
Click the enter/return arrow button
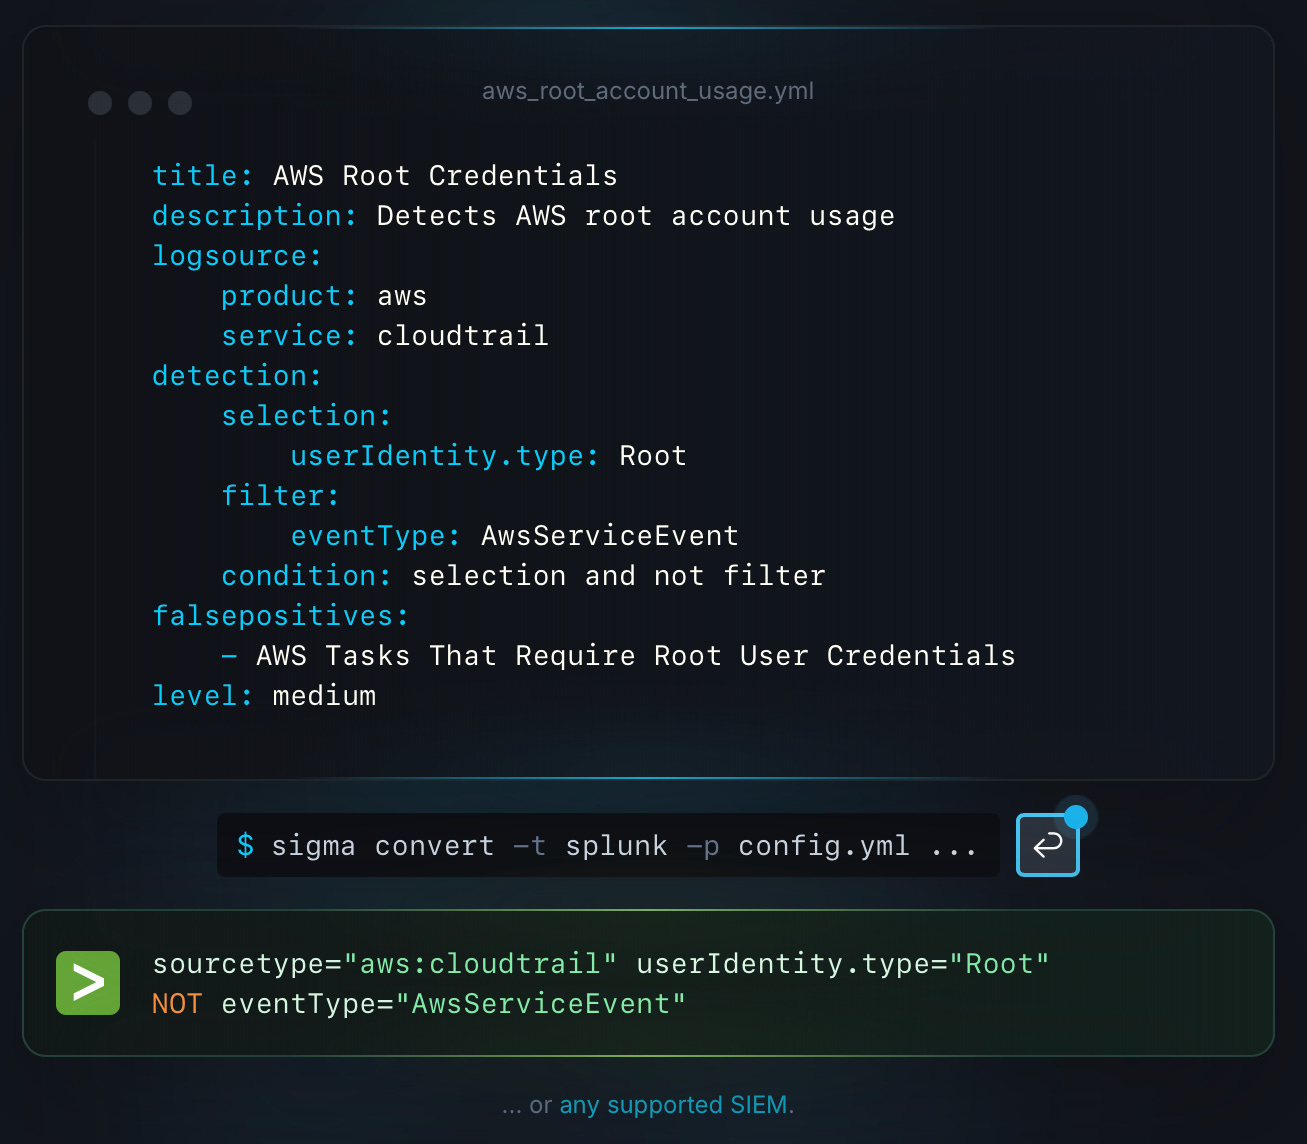click(1047, 845)
